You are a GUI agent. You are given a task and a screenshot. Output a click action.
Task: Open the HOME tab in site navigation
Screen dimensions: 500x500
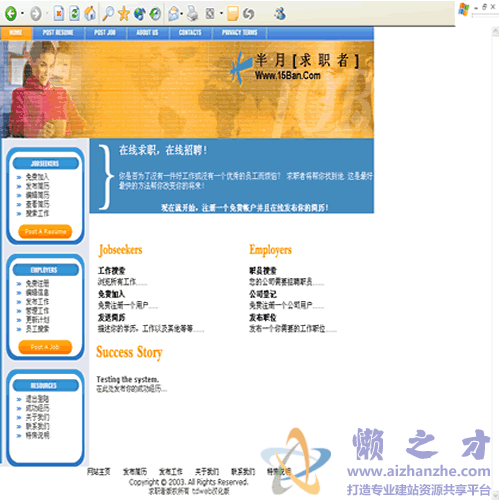16,33
